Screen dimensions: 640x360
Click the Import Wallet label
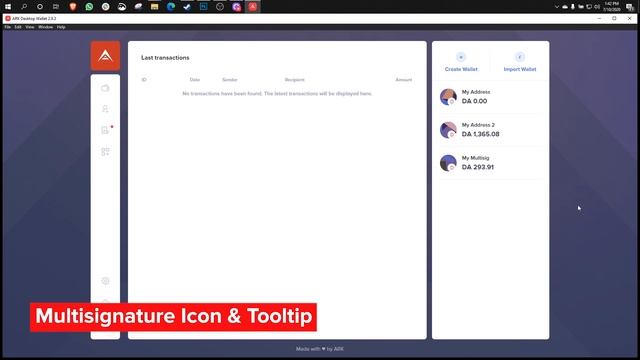[520, 69]
